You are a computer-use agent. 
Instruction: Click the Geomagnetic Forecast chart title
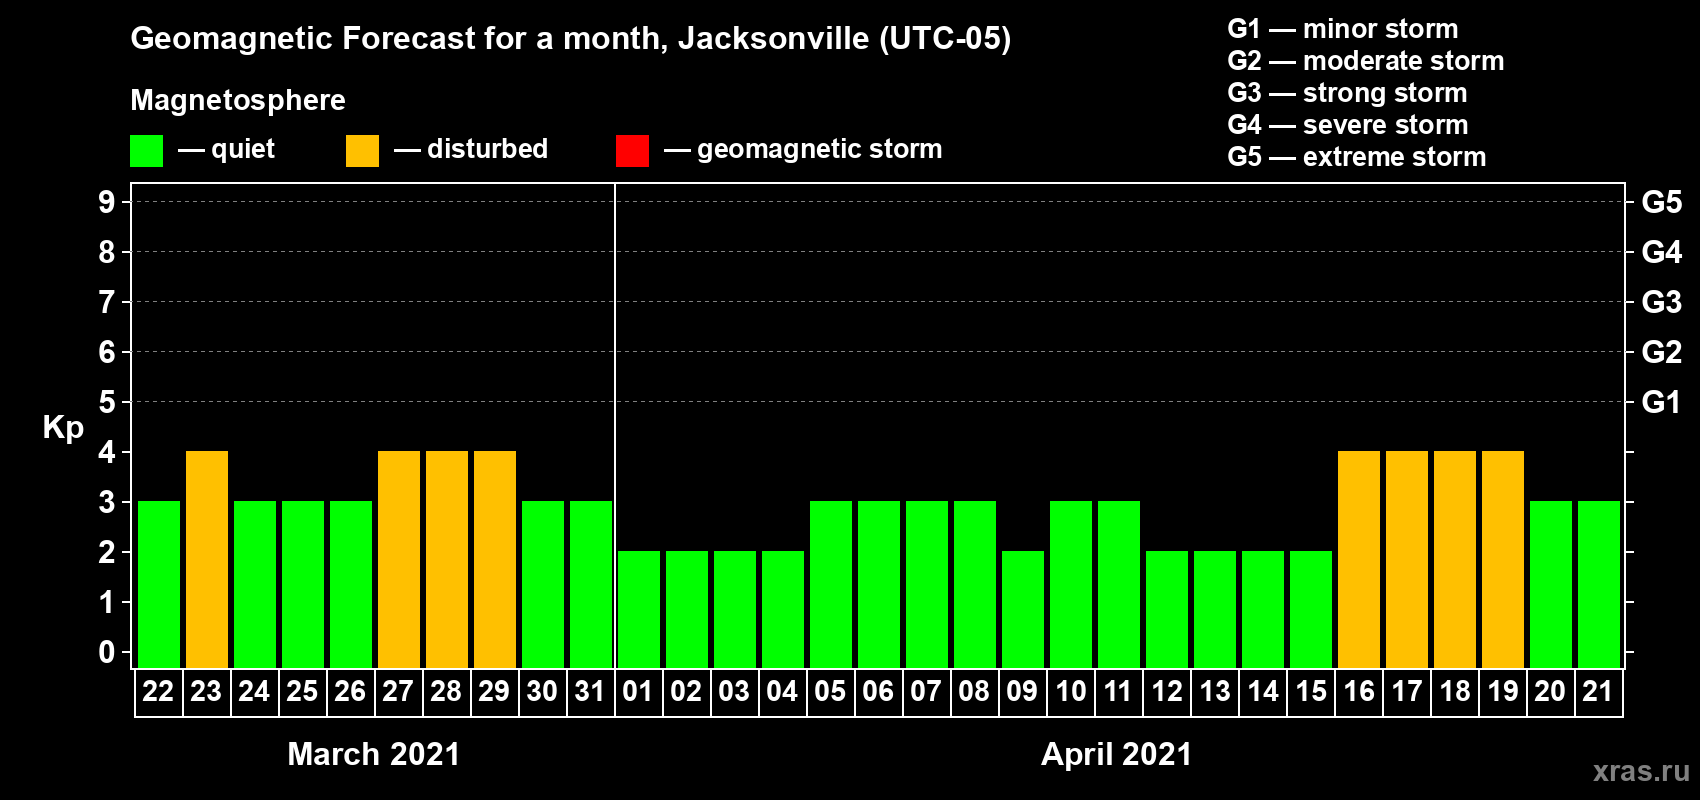[571, 39]
